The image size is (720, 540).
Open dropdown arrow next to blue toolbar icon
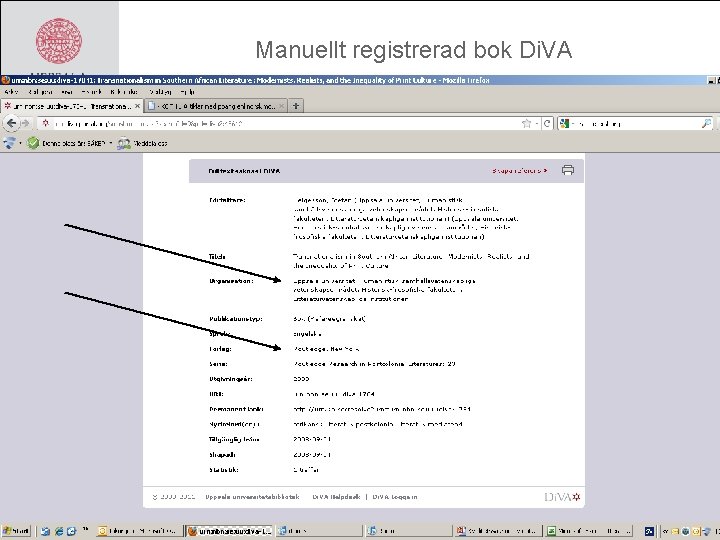point(20,143)
